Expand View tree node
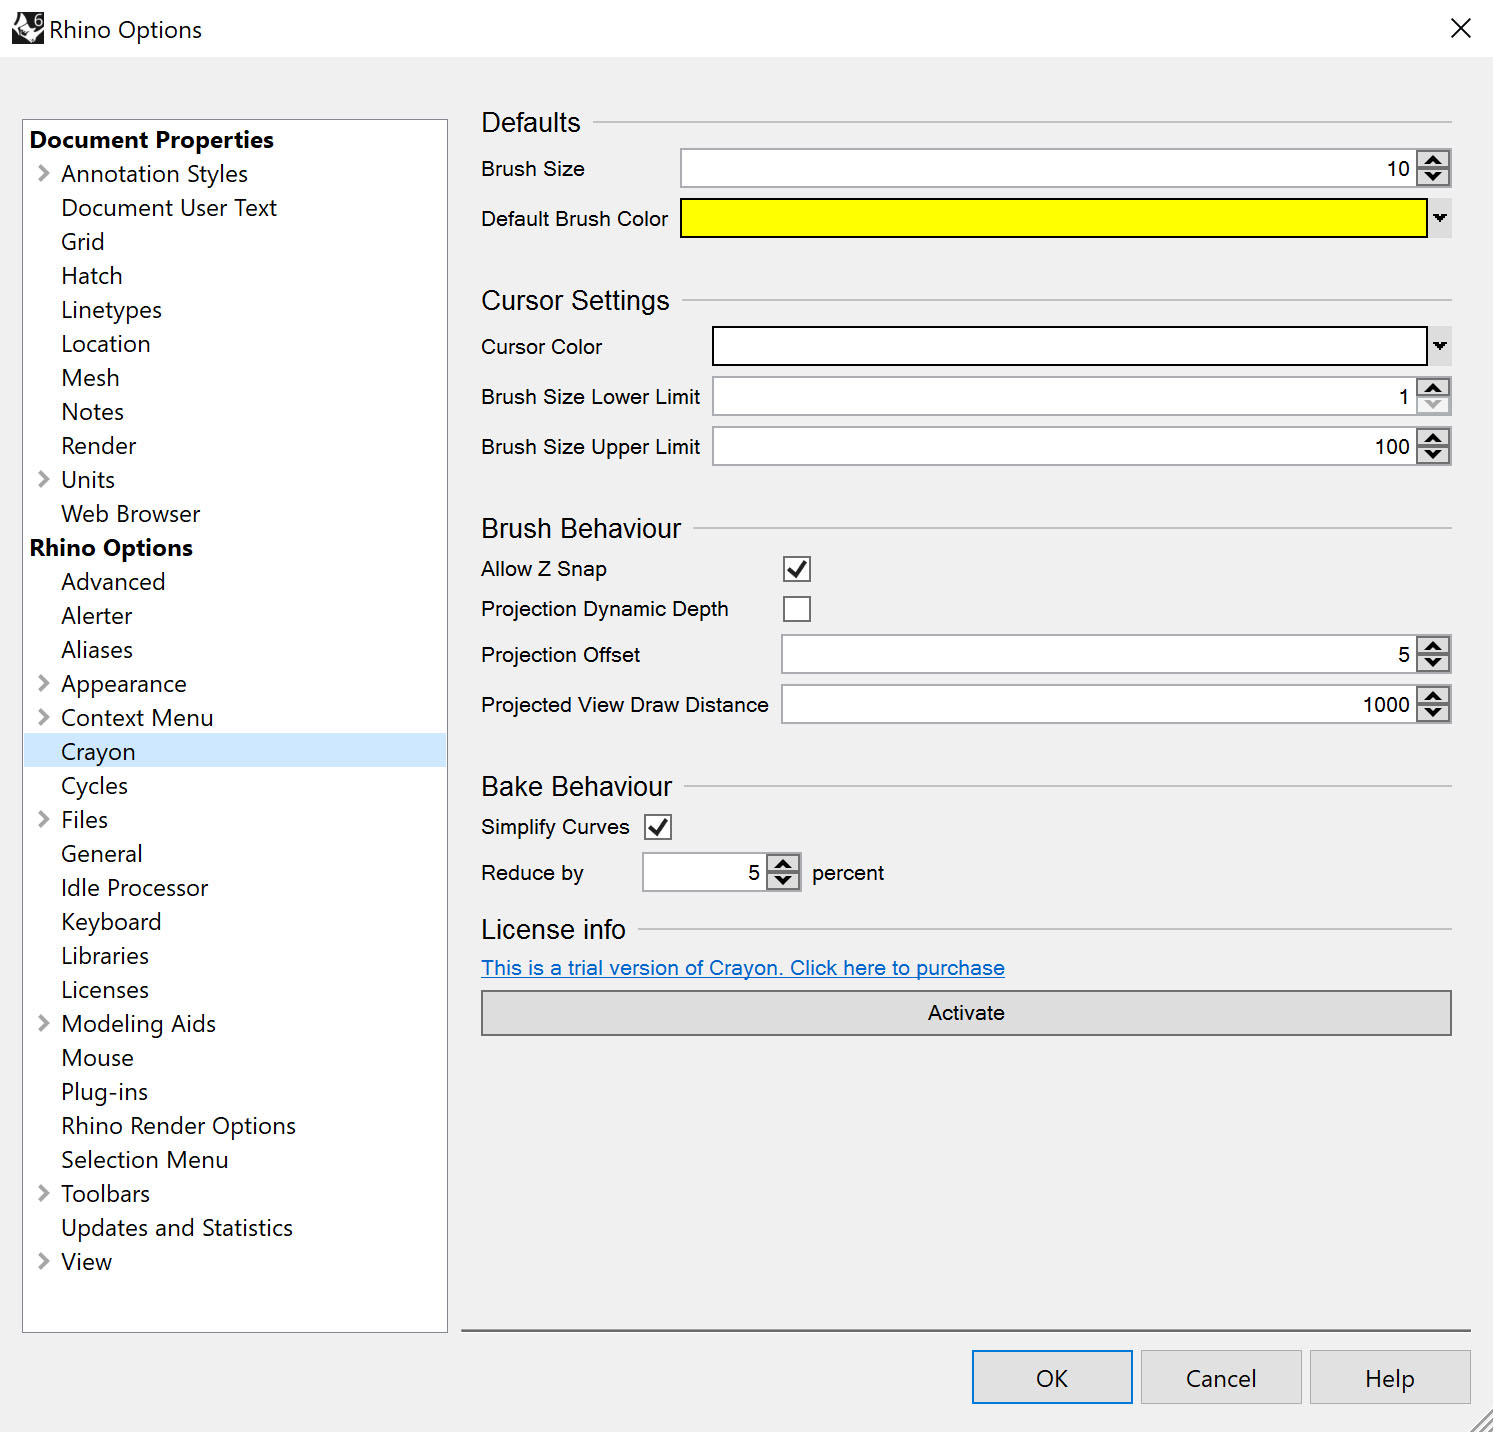Viewport: 1493px width, 1432px height. [x=43, y=1261]
